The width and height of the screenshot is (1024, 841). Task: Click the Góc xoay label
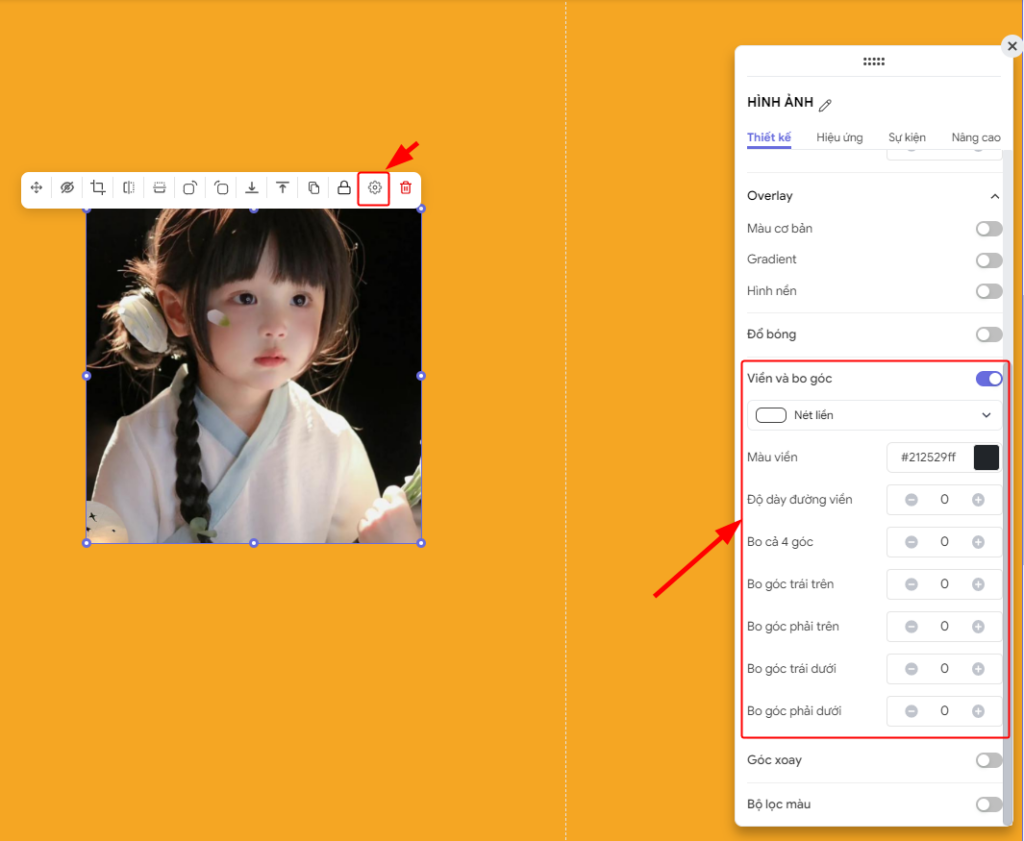click(x=775, y=760)
